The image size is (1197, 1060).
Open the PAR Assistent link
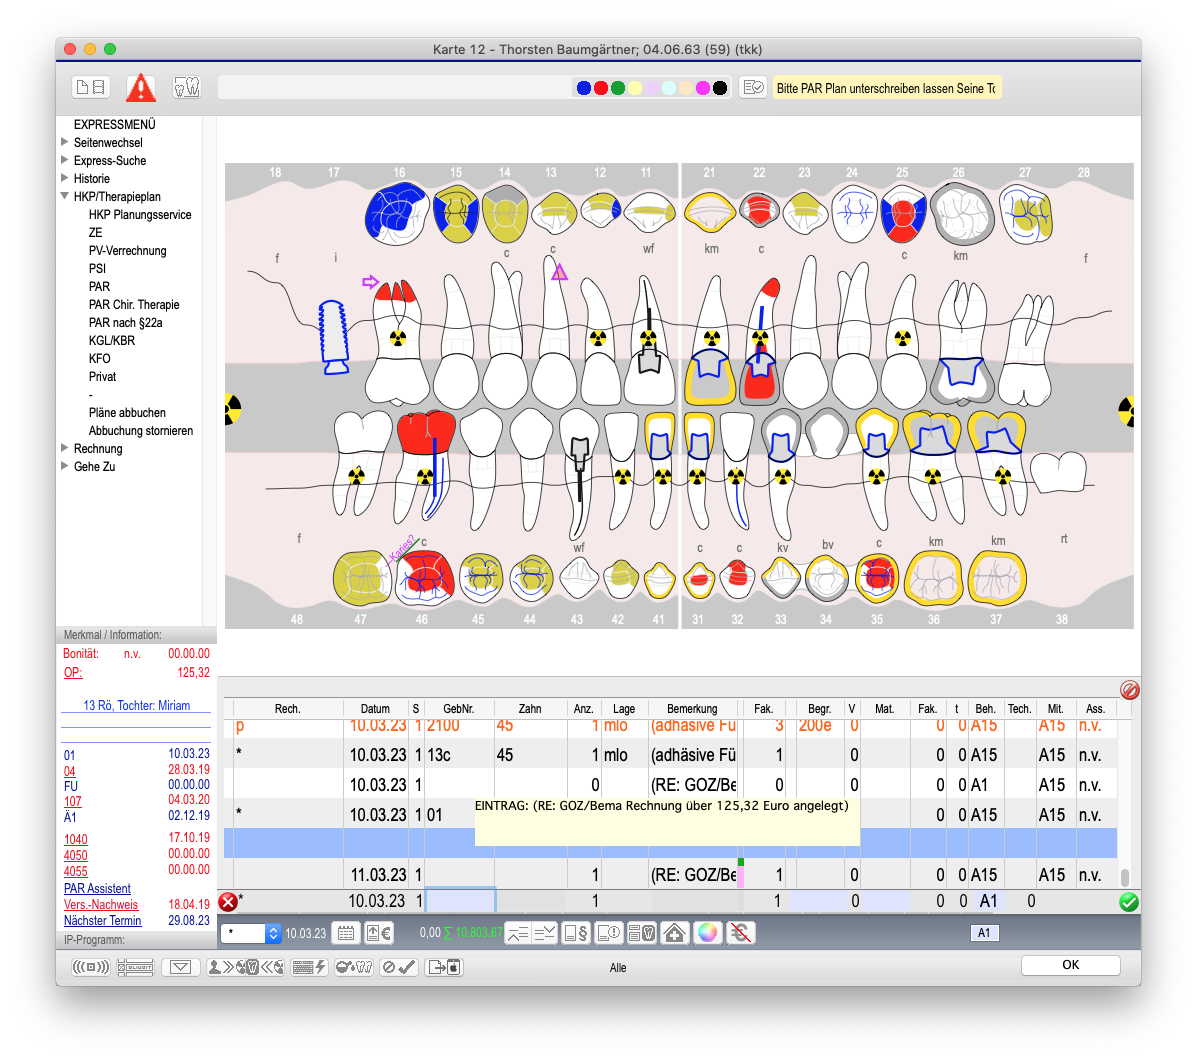97,889
